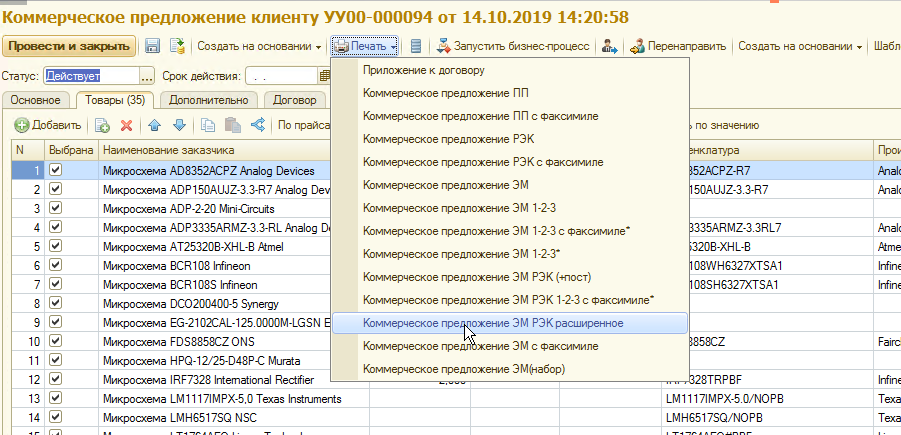Toggle Выбрана checkbox in row 12
This screenshot has height=435, width=901.
click(x=56, y=380)
